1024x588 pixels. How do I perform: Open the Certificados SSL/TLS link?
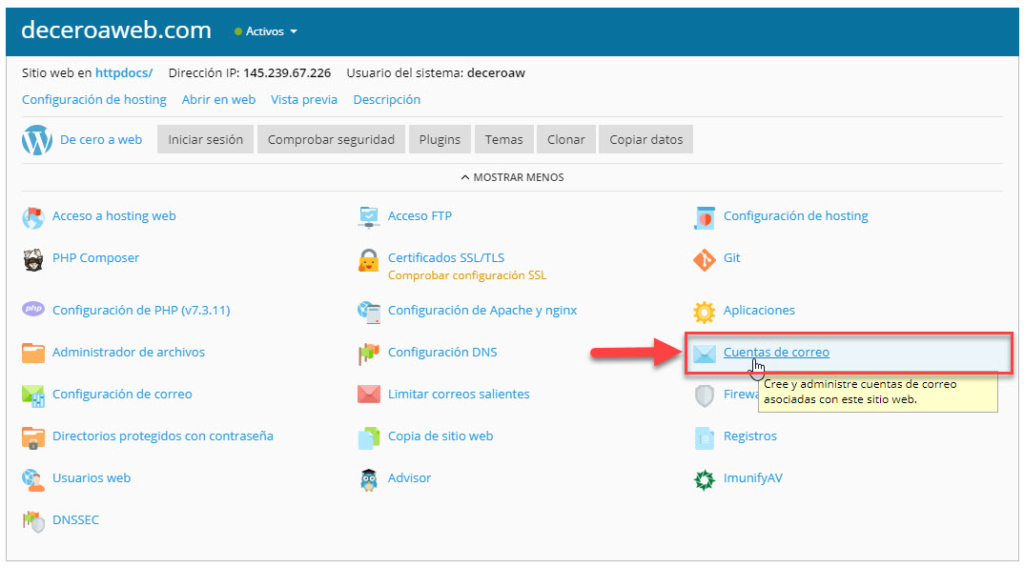tap(446, 257)
